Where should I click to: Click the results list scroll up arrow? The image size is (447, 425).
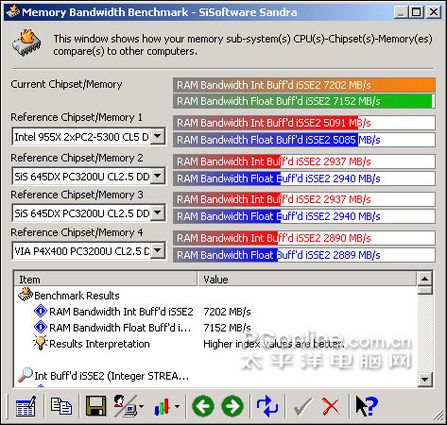pyautogui.click(x=425, y=279)
